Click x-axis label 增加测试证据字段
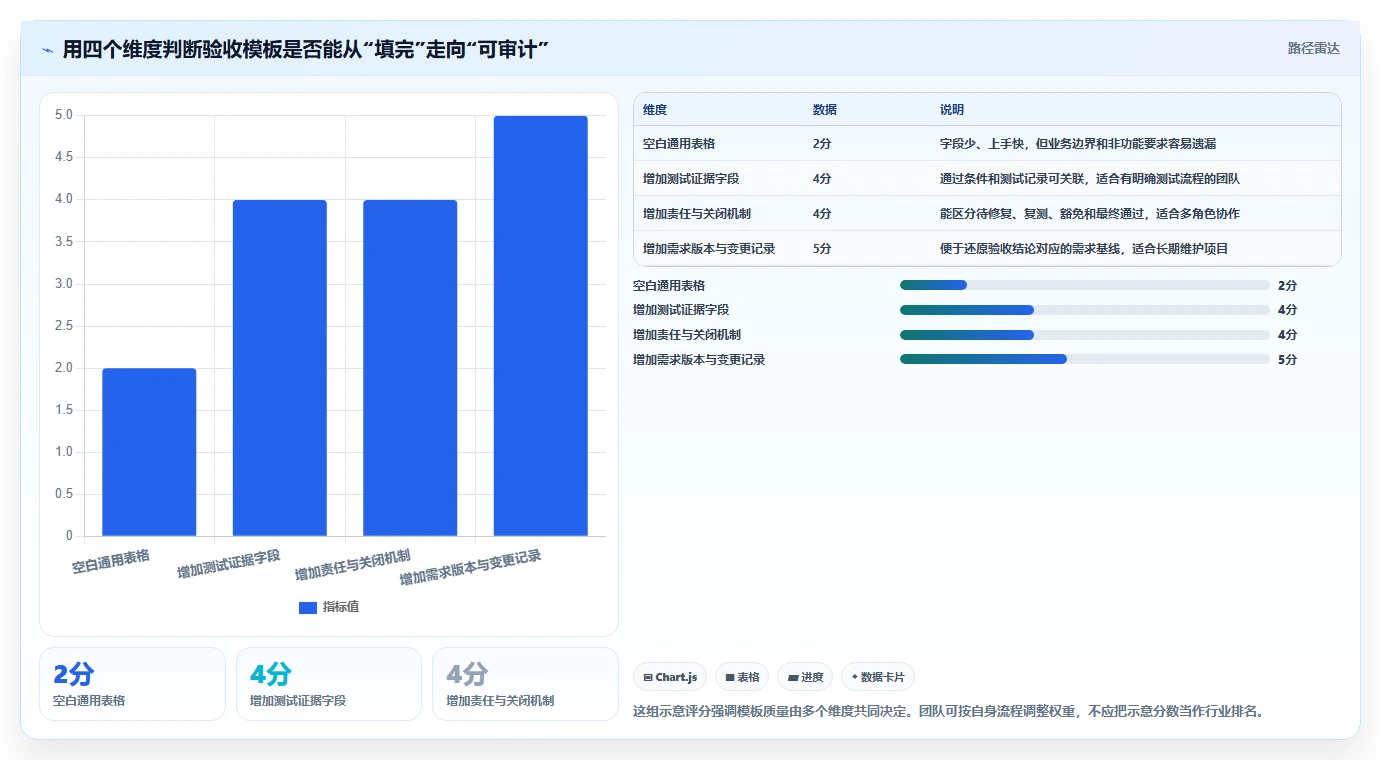The width and height of the screenshot is (1381, 760). click(x=229, y=564)
